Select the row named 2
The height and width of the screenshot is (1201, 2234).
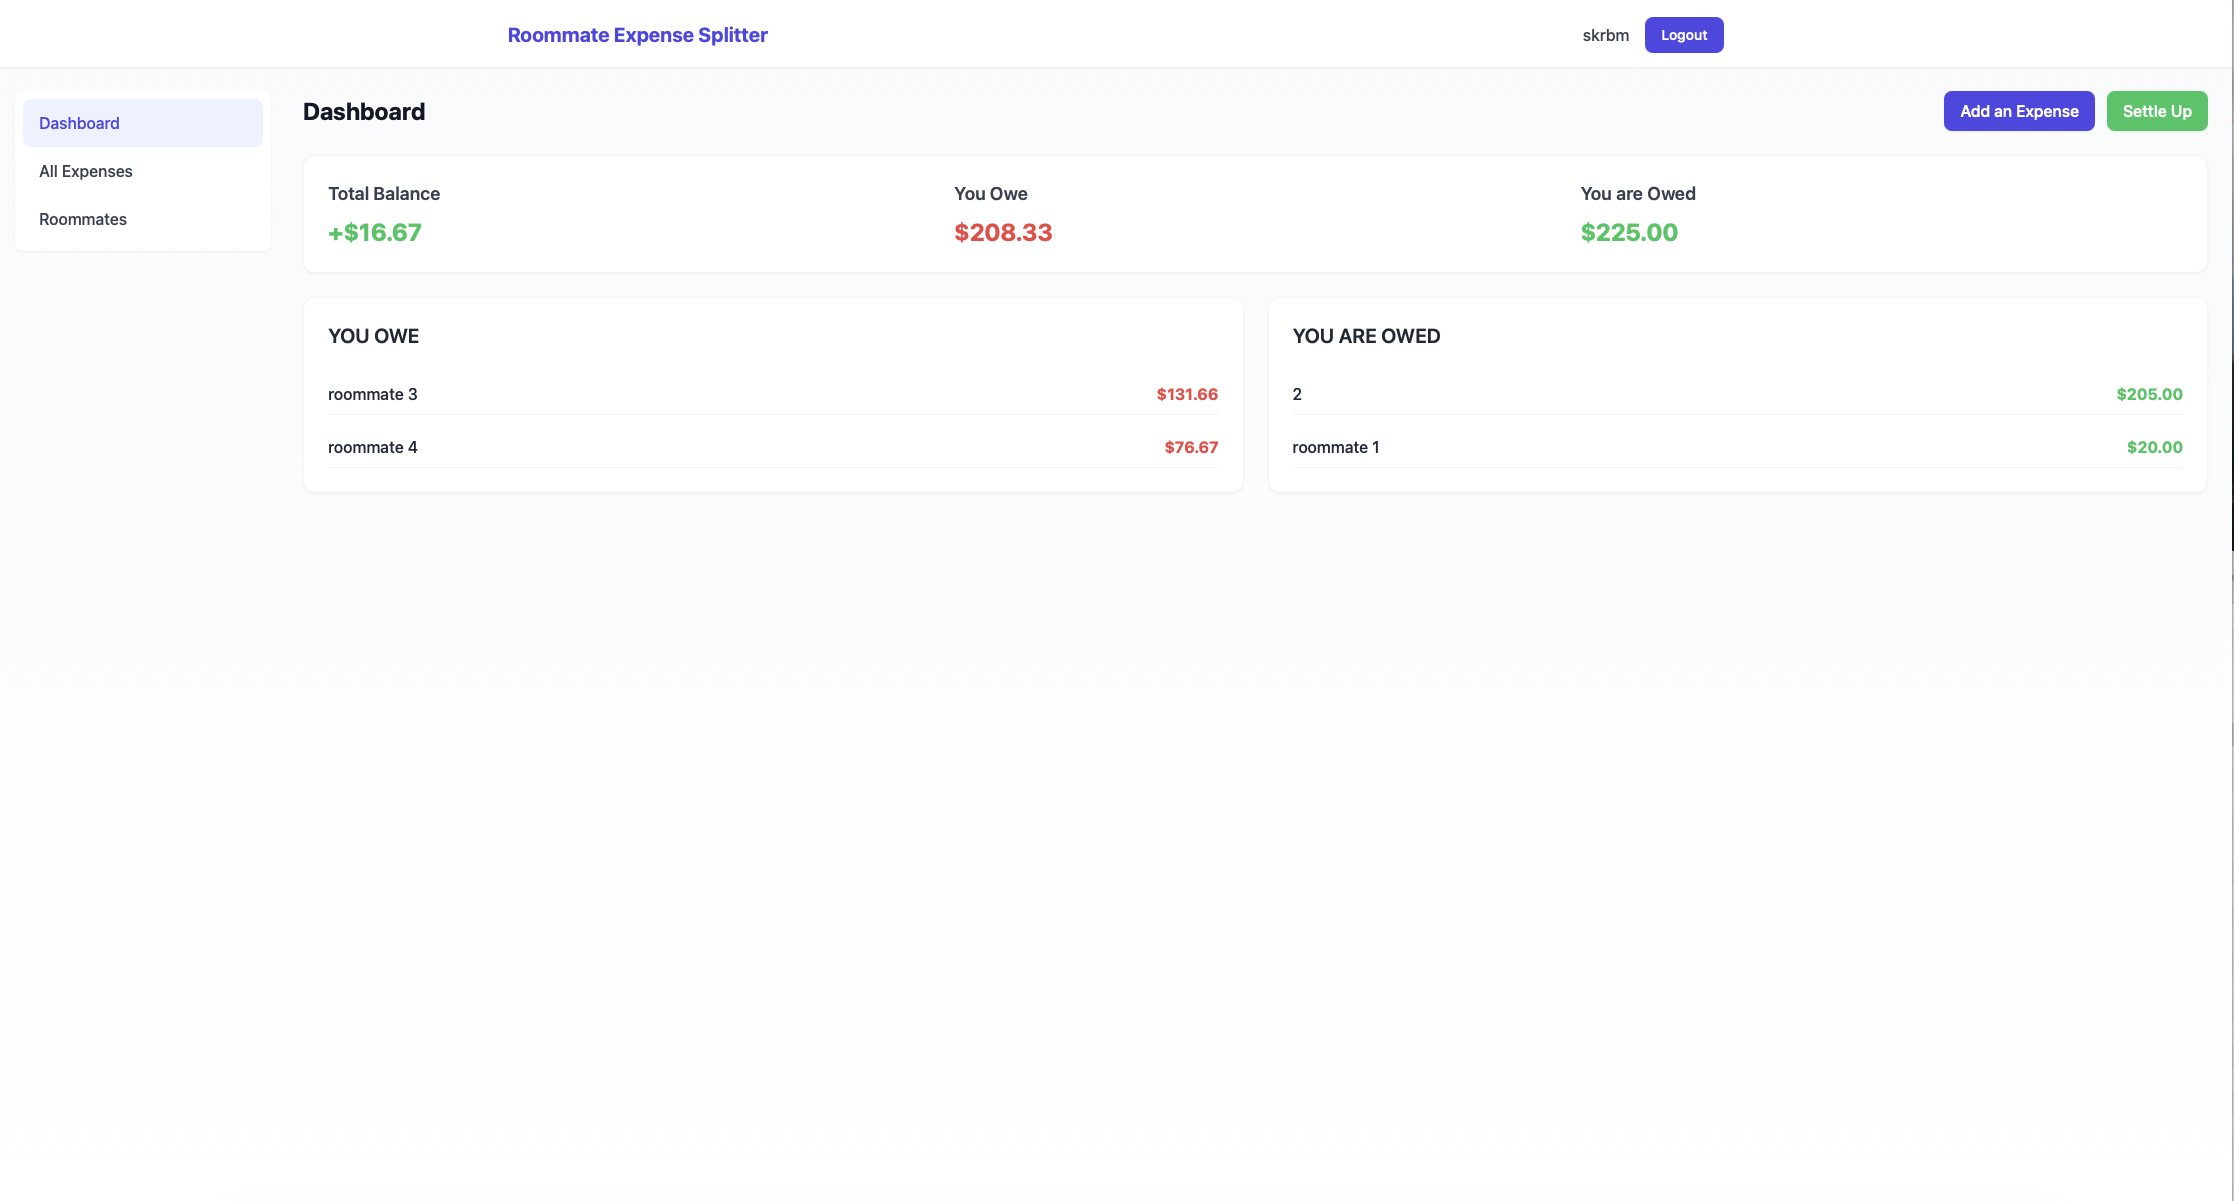point(1297,394)
